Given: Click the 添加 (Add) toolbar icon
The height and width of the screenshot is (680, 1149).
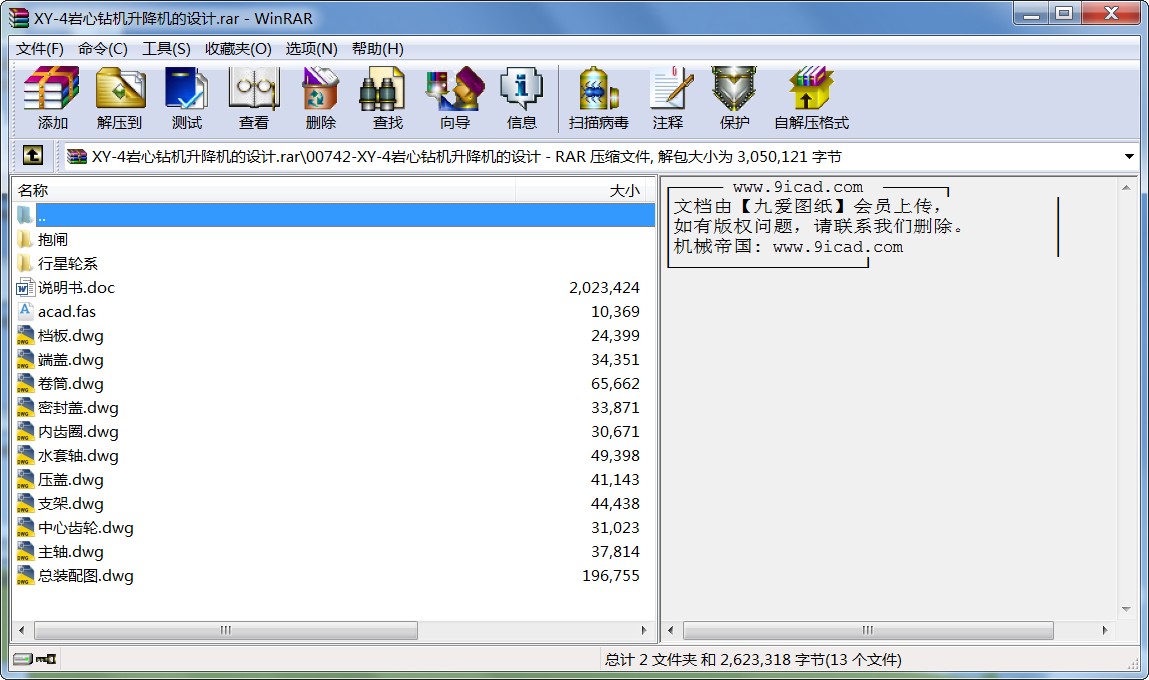Looking at the screenshot, I should (51, 99).
